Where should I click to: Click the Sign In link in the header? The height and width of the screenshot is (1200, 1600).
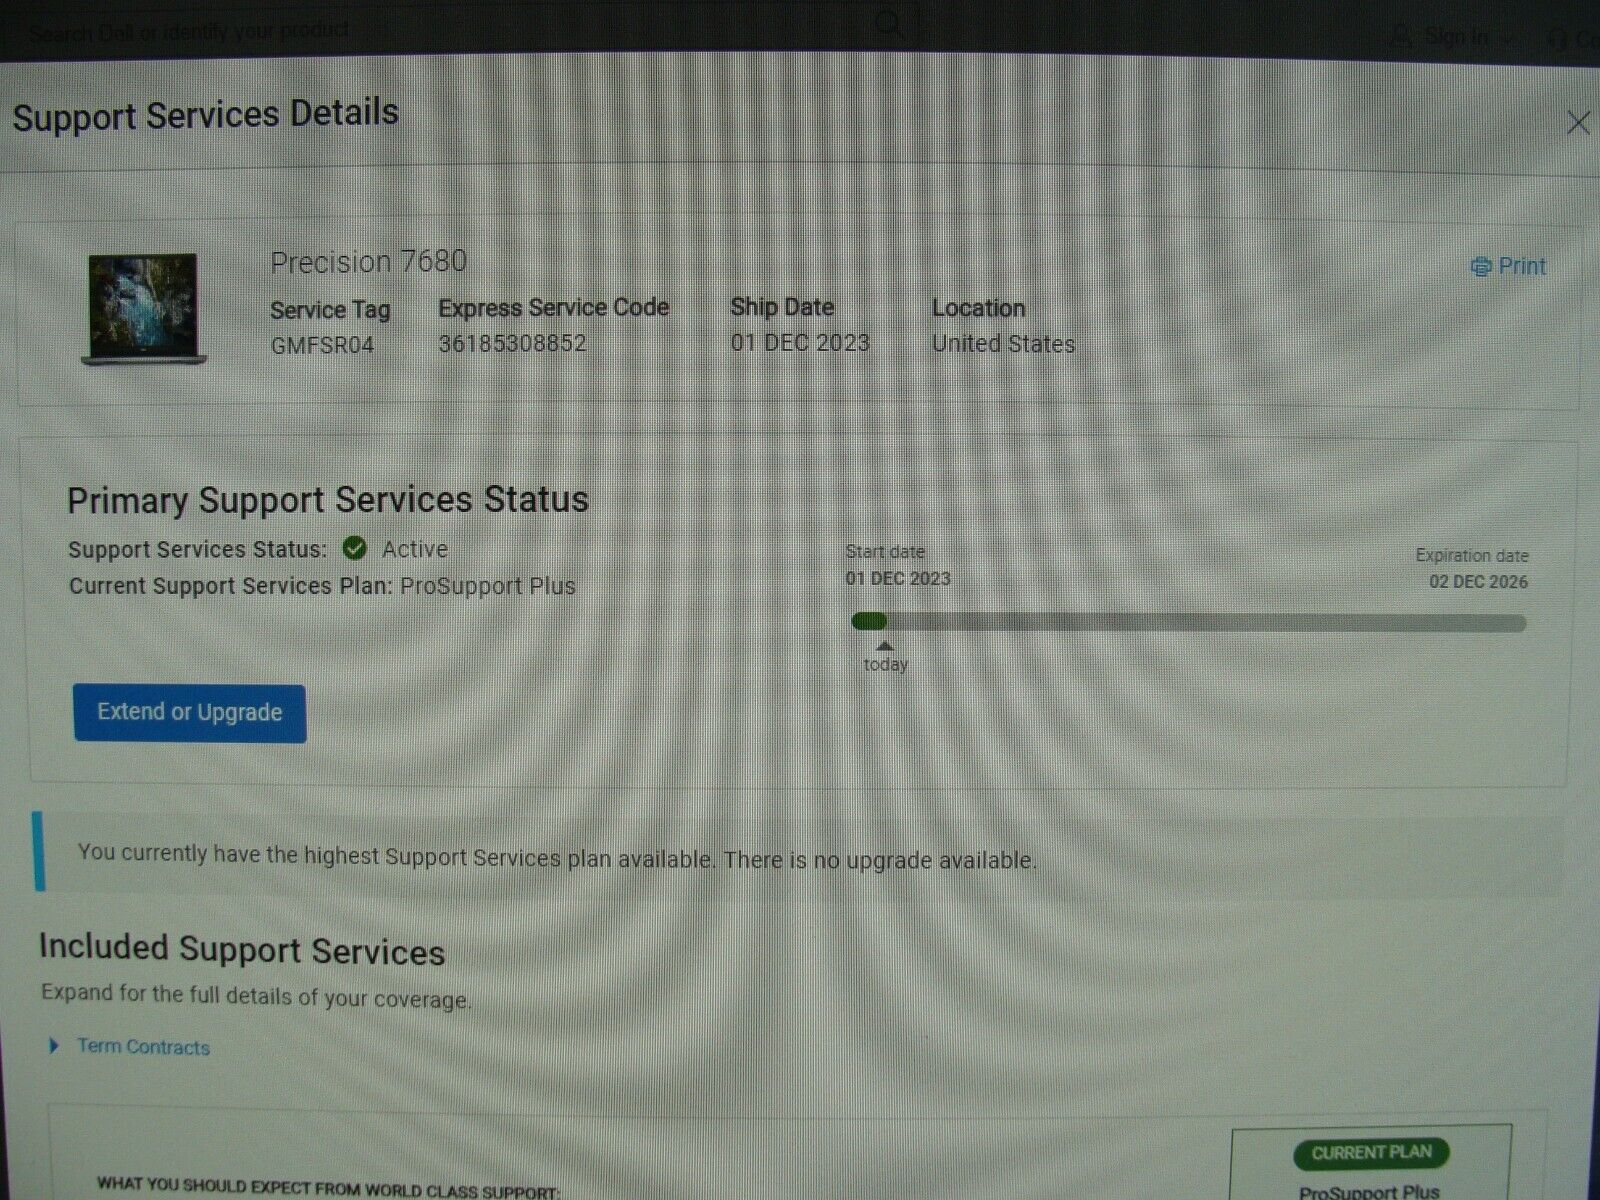[x=1455, y=37]
